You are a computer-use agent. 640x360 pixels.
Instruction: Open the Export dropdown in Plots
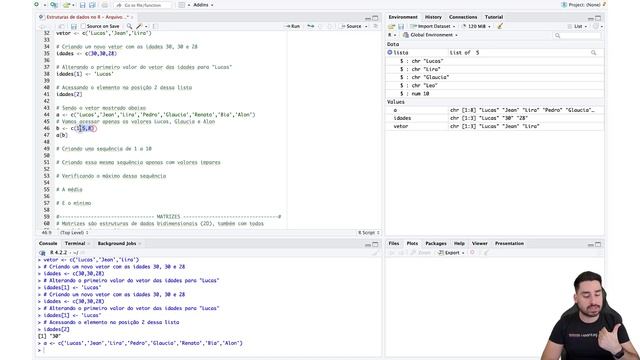coord(451,253)
